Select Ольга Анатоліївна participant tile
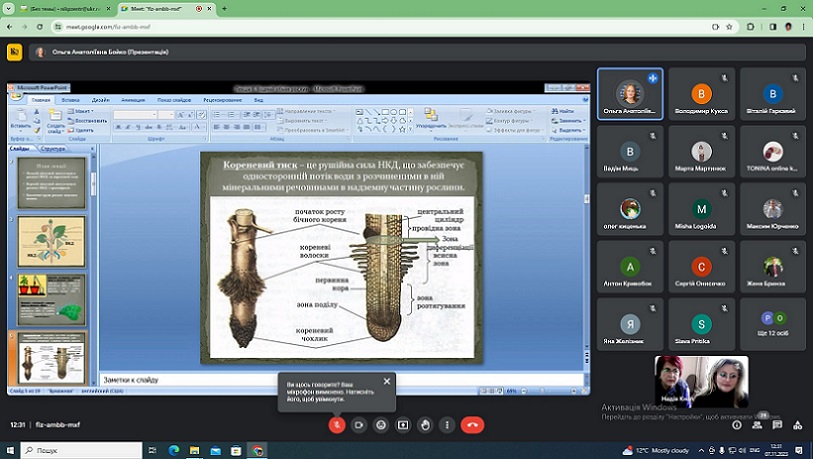The height and width of the screenshot is (459, 813). (x=630, y=94)
